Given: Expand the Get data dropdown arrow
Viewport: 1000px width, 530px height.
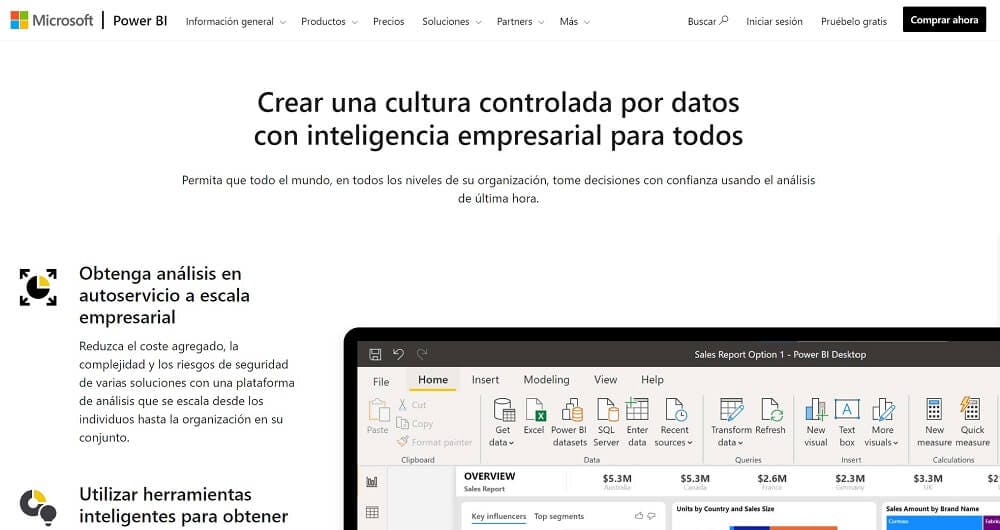Looking at the screenshot, I should (x=511, y=443).
